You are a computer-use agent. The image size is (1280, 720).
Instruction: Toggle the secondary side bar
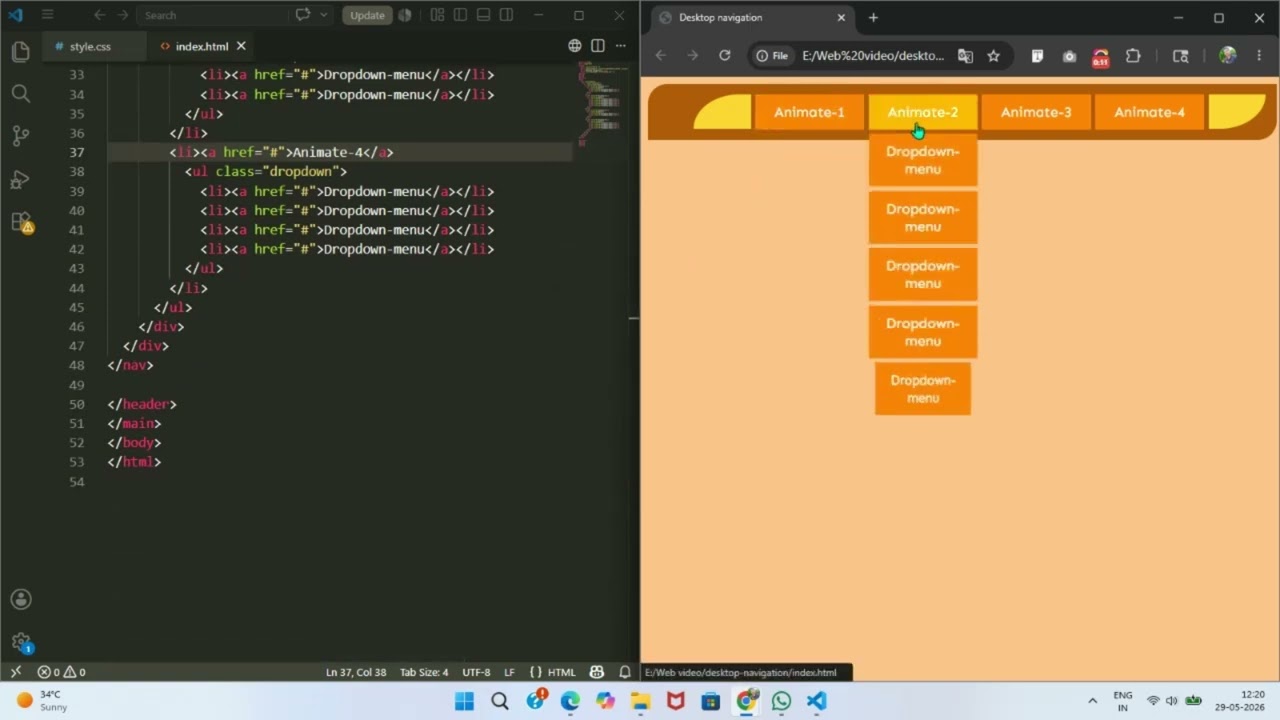point(506,15)
